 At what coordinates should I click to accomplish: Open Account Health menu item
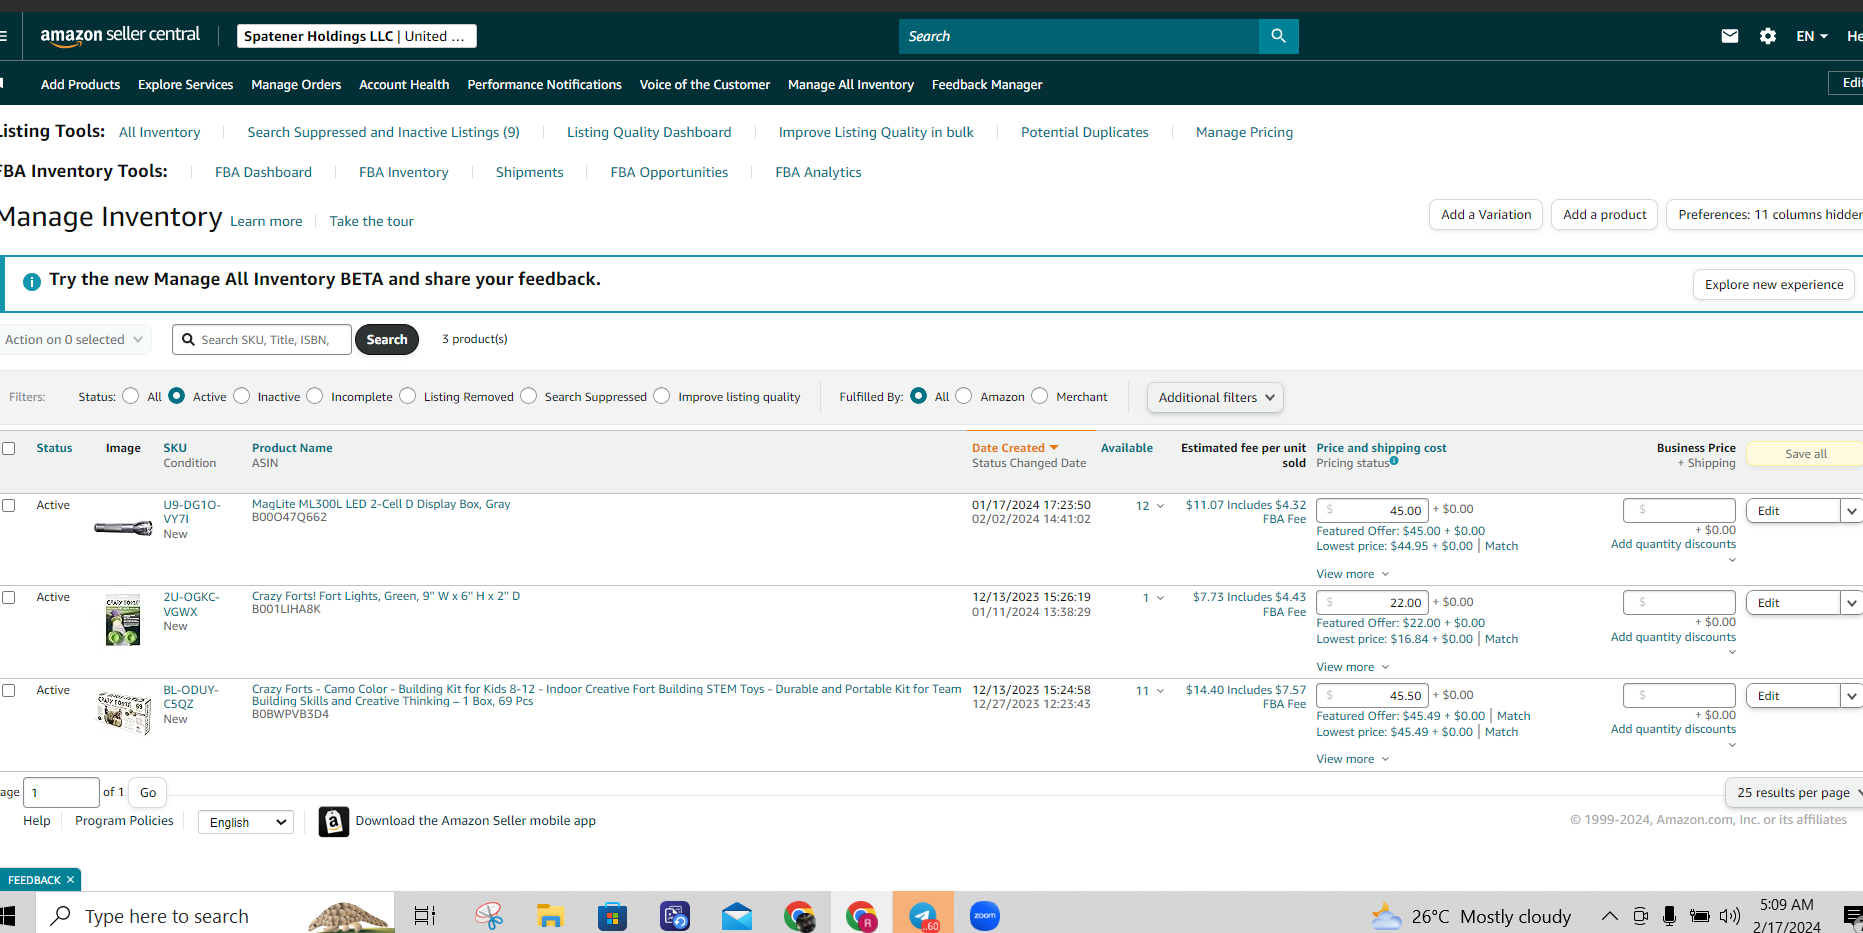click(x=404, y=85)
